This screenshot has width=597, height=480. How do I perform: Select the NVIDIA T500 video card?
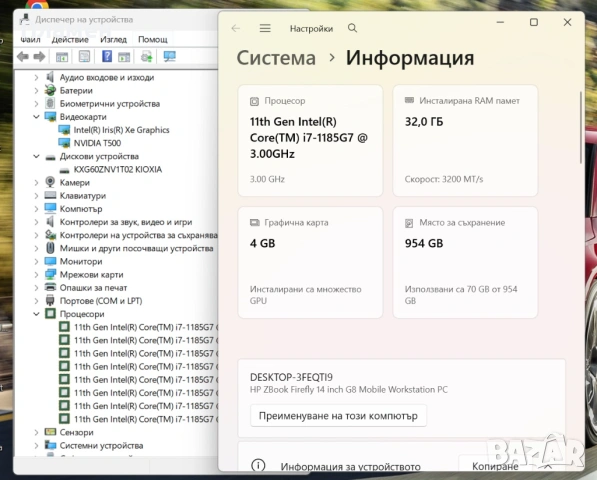[97, 143]
